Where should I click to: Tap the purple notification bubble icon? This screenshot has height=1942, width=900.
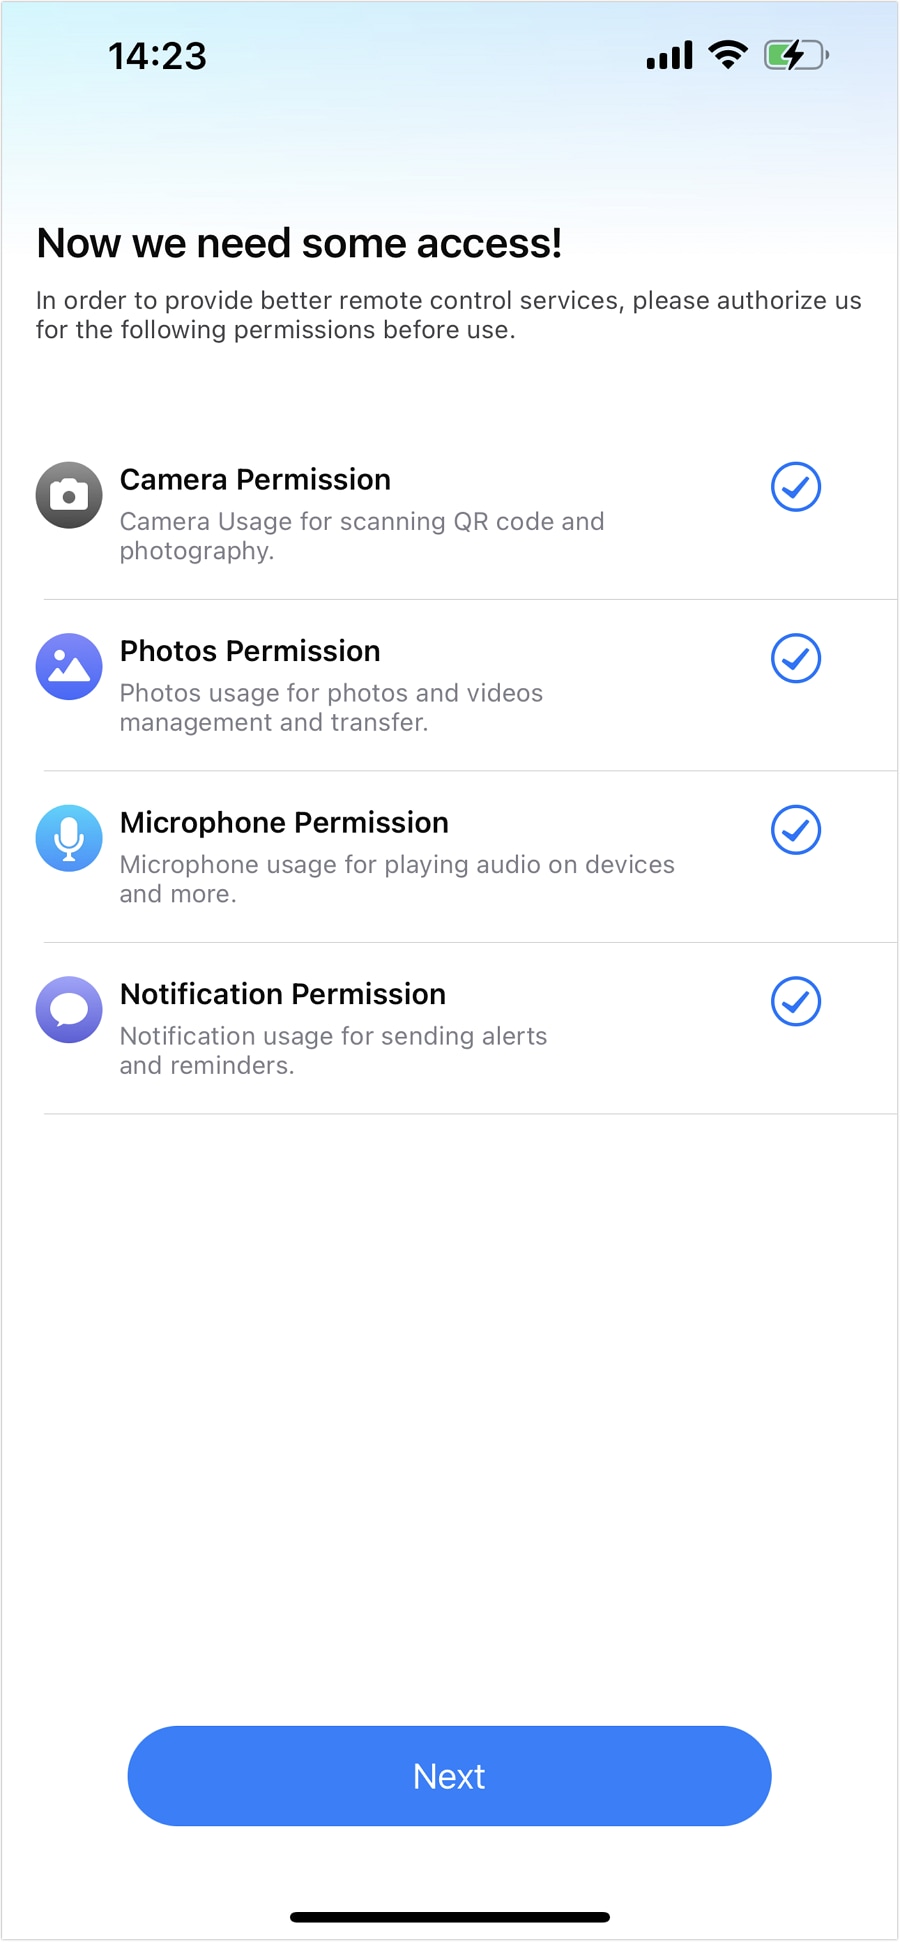(69, 1010)
